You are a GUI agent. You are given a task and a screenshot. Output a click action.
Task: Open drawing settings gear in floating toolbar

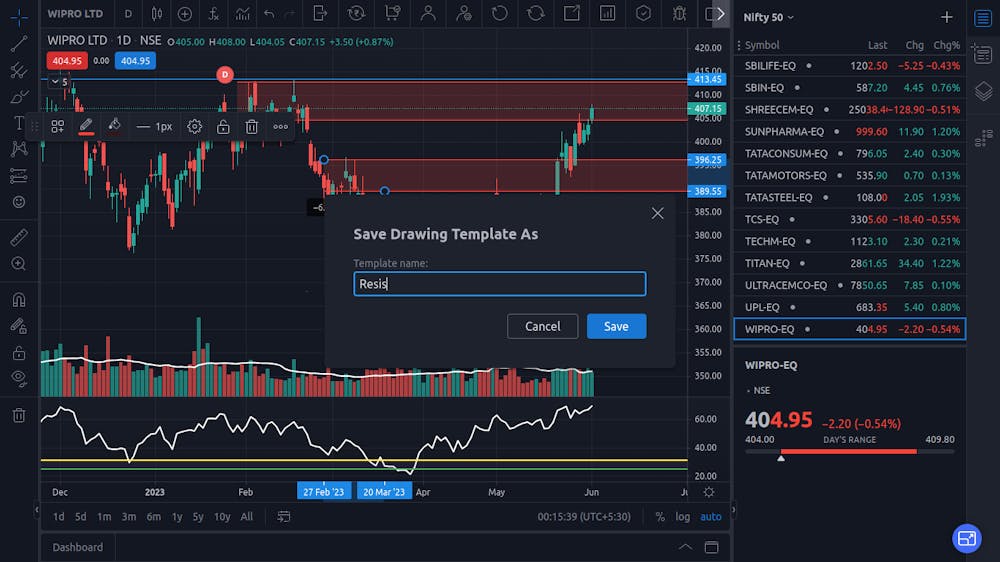[x=195, y=126]
